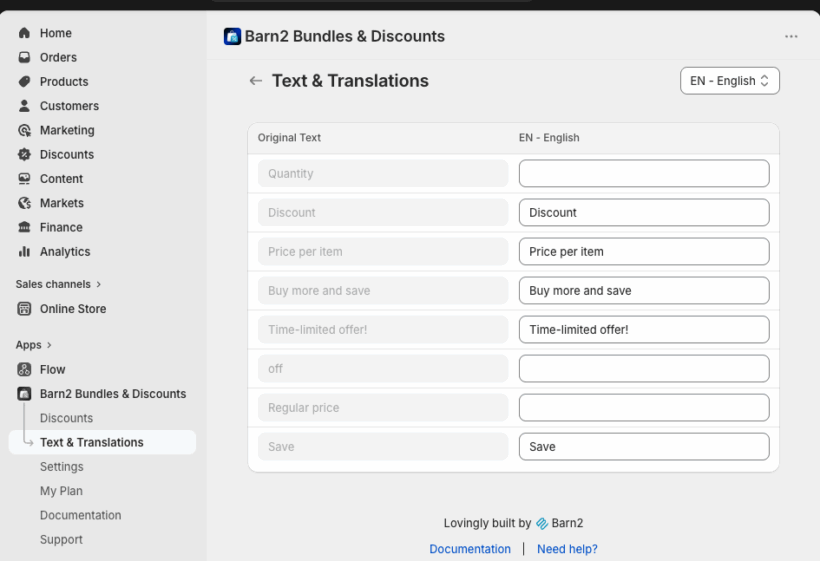Click the empty translation field for 'off'
This screenshot has height=561, width=820.
click(644, 369)
